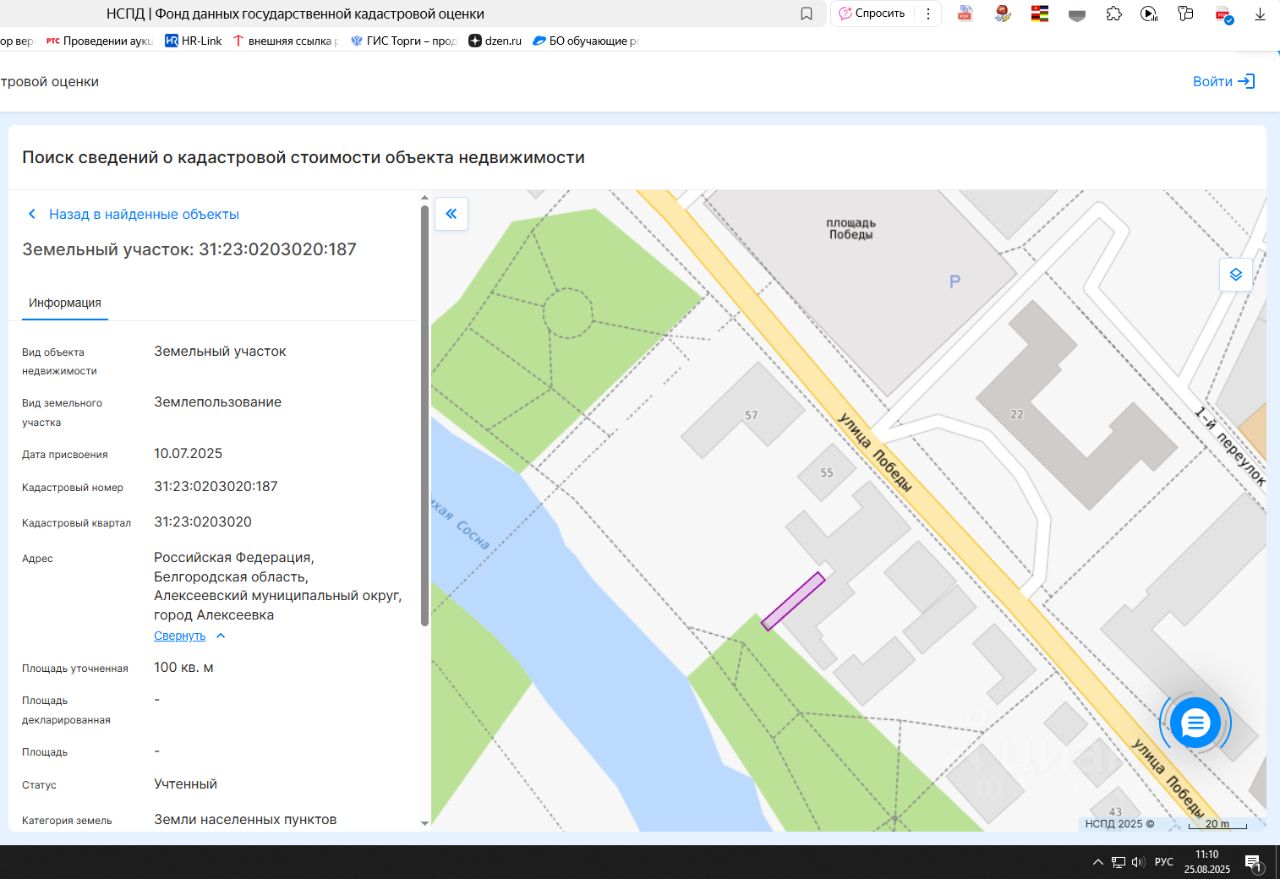
Task: Open the Windows notification center icon
Action: [x=1253, y=862]
